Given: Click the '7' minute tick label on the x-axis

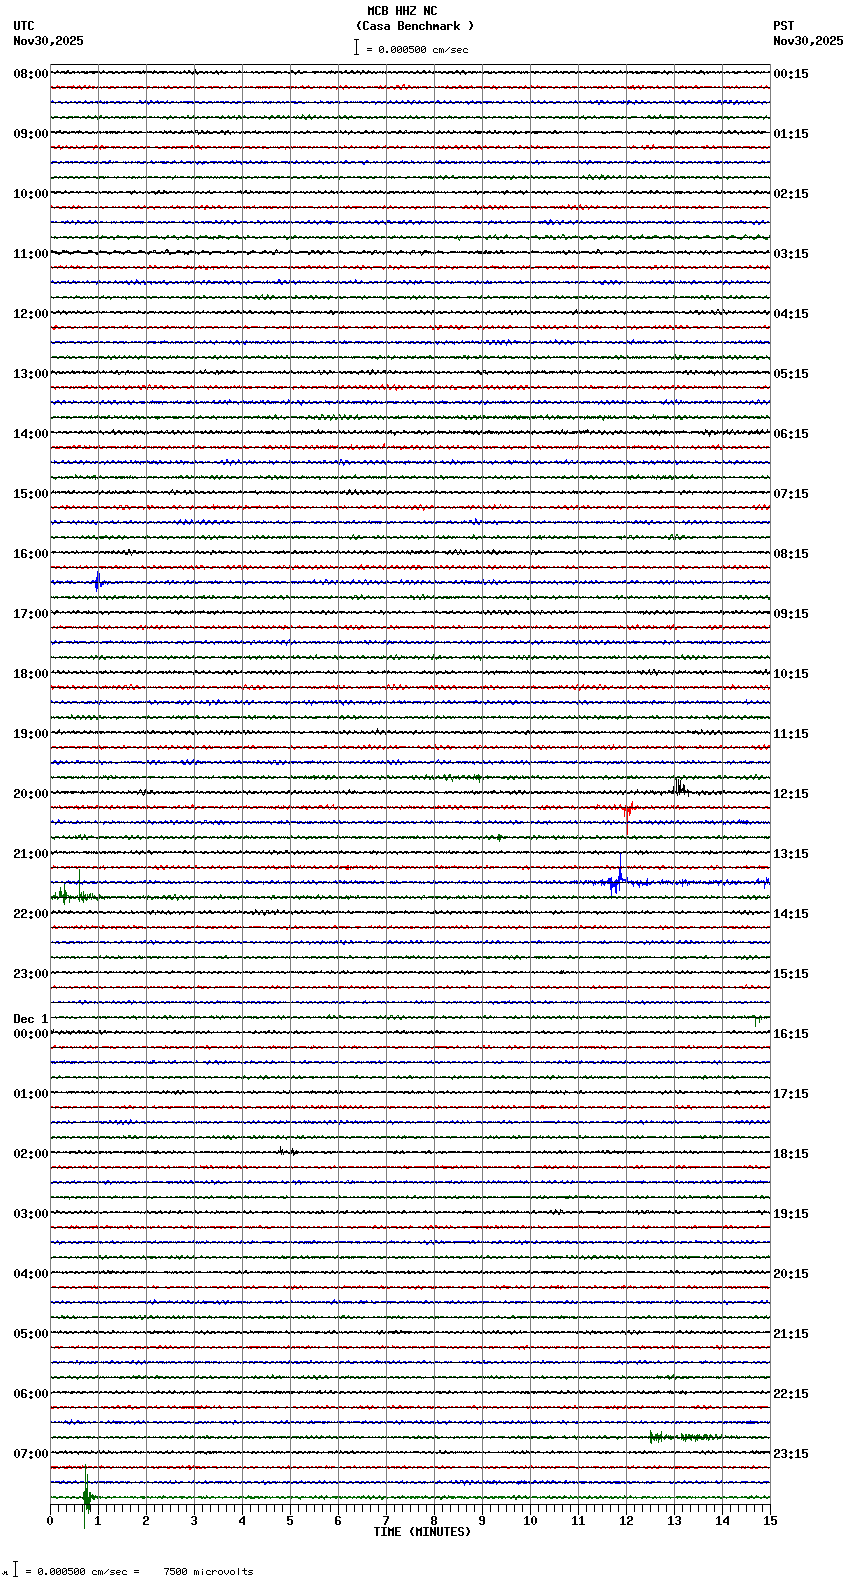Looking at the screenshot, I should point(386,1521).
